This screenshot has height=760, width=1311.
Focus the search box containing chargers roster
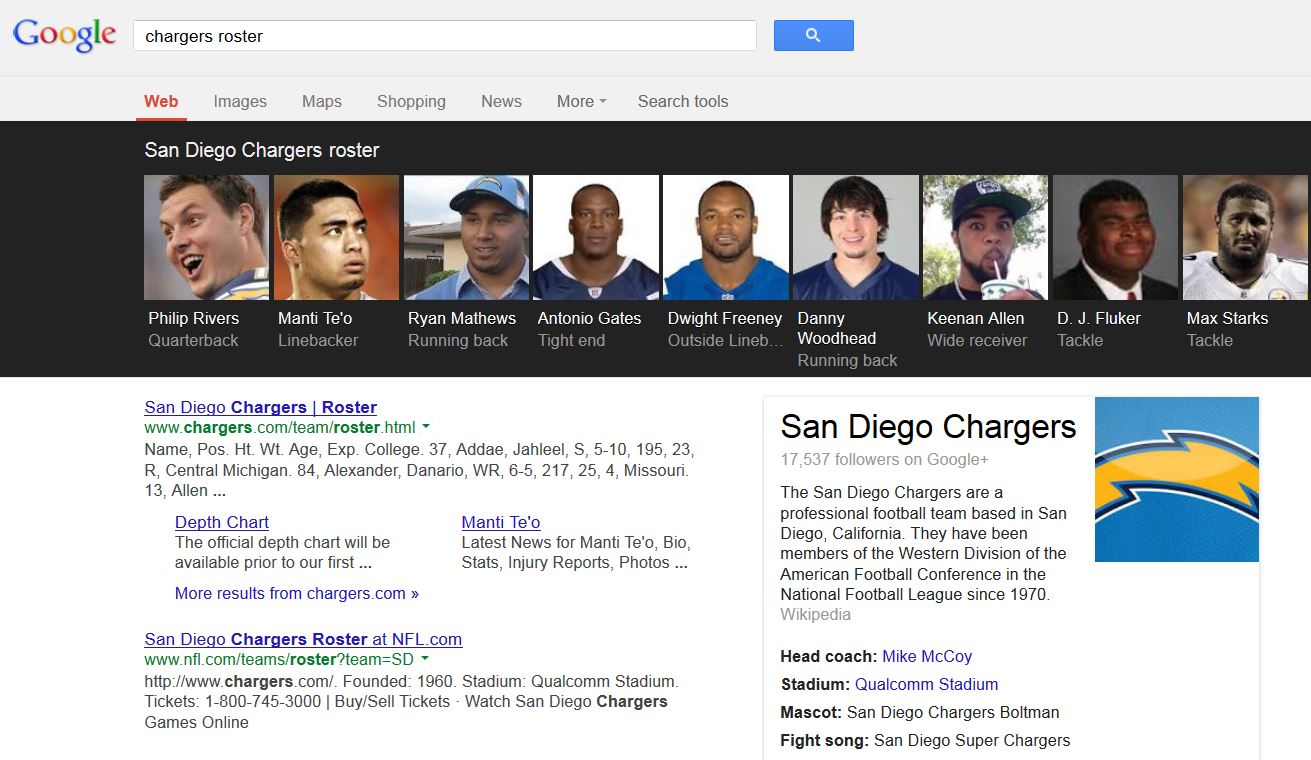point(445,36)
